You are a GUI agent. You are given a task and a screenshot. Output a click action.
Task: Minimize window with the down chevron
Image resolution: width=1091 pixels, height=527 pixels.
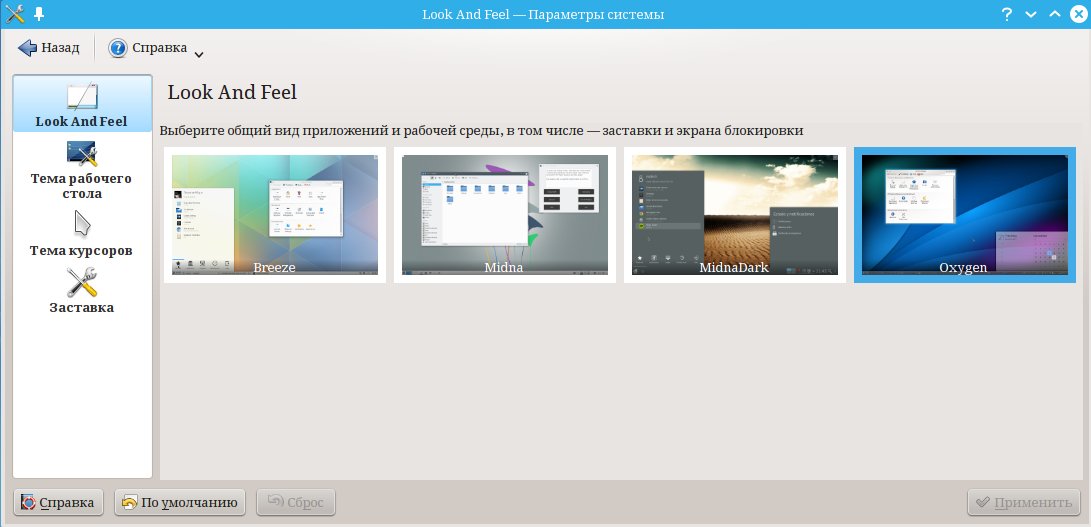pos(1031,14)
